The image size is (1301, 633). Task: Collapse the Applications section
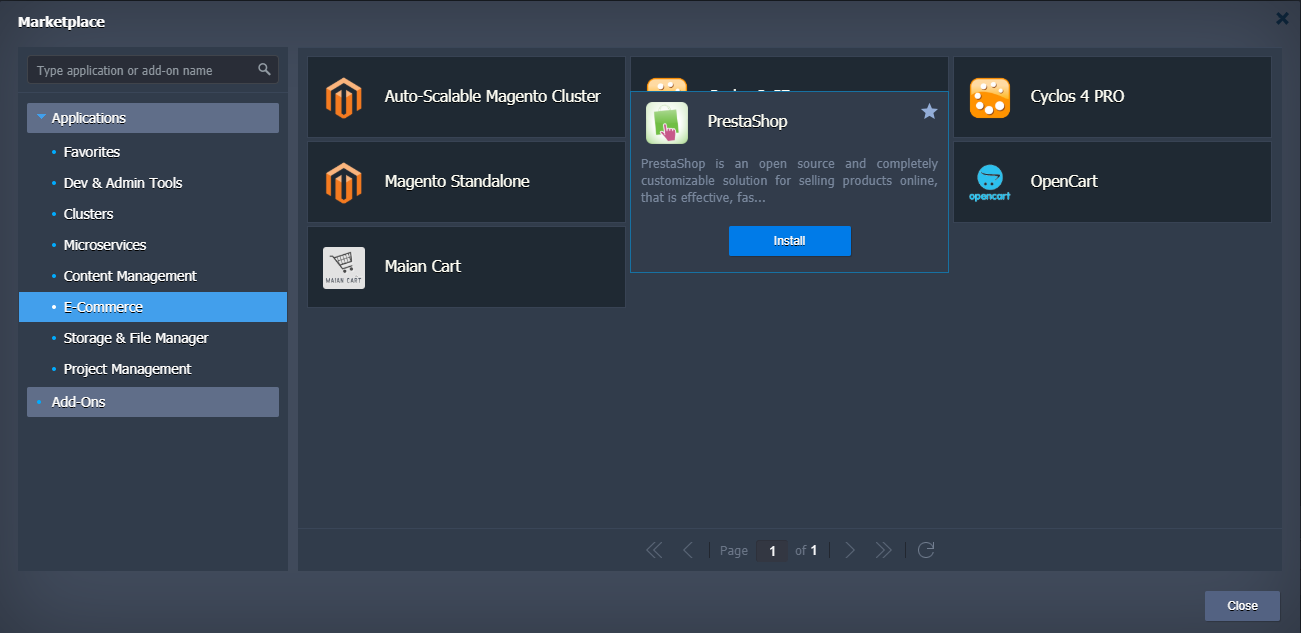pyautogui.click(x=42, y=118)
